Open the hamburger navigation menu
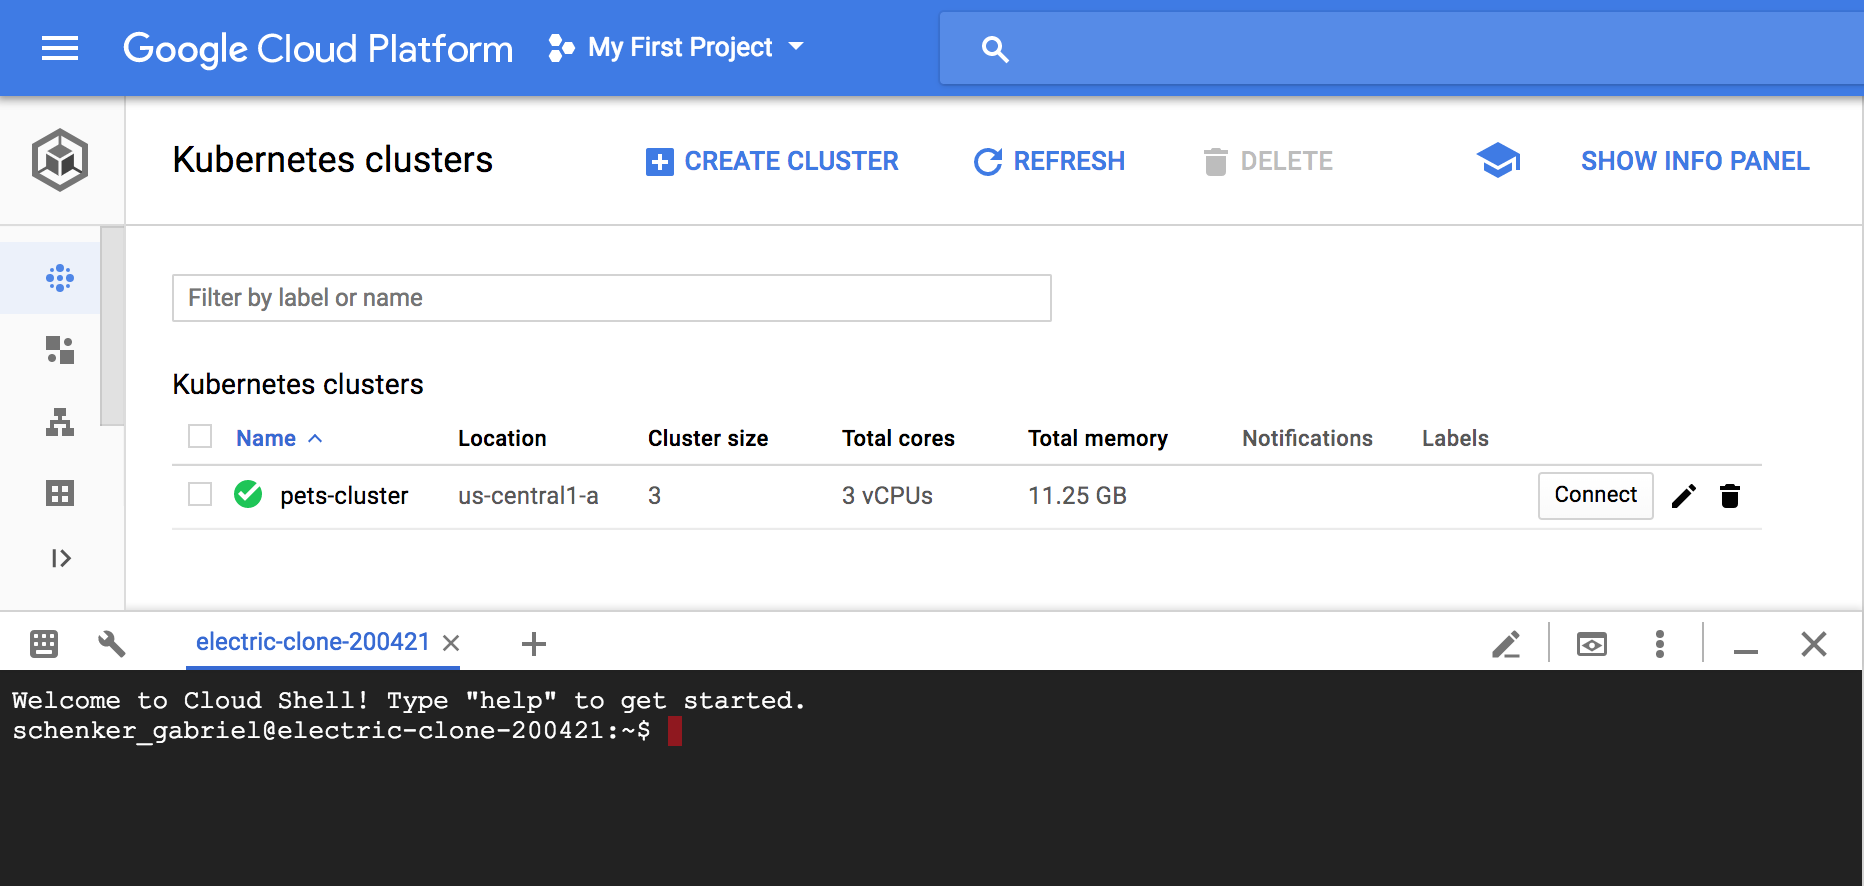This screenshot has width=1864, height=886. coord(60,48)
